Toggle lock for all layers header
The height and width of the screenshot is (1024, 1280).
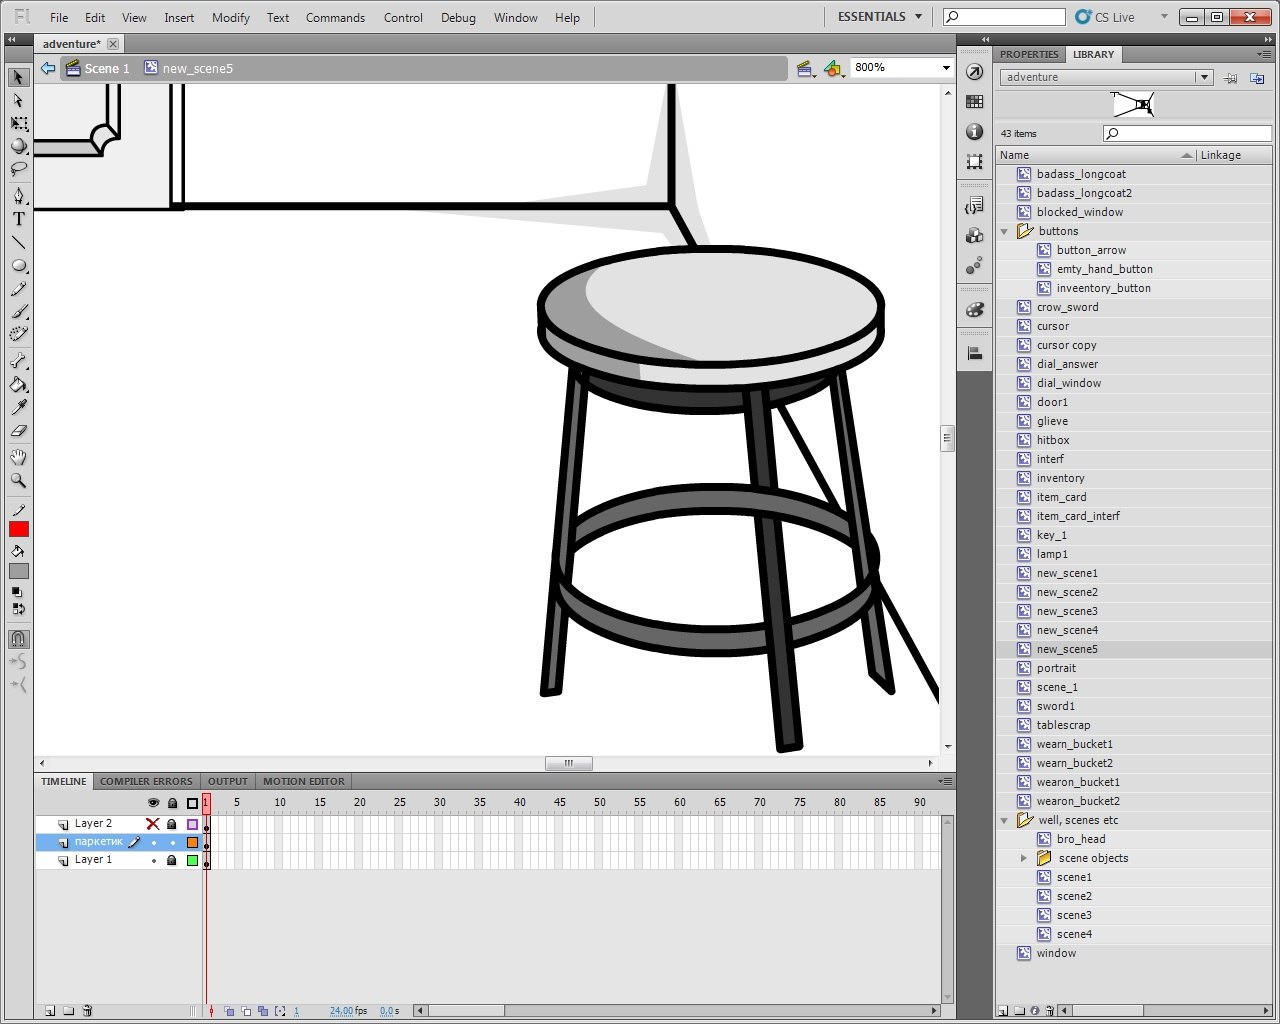tap(172, 803)
